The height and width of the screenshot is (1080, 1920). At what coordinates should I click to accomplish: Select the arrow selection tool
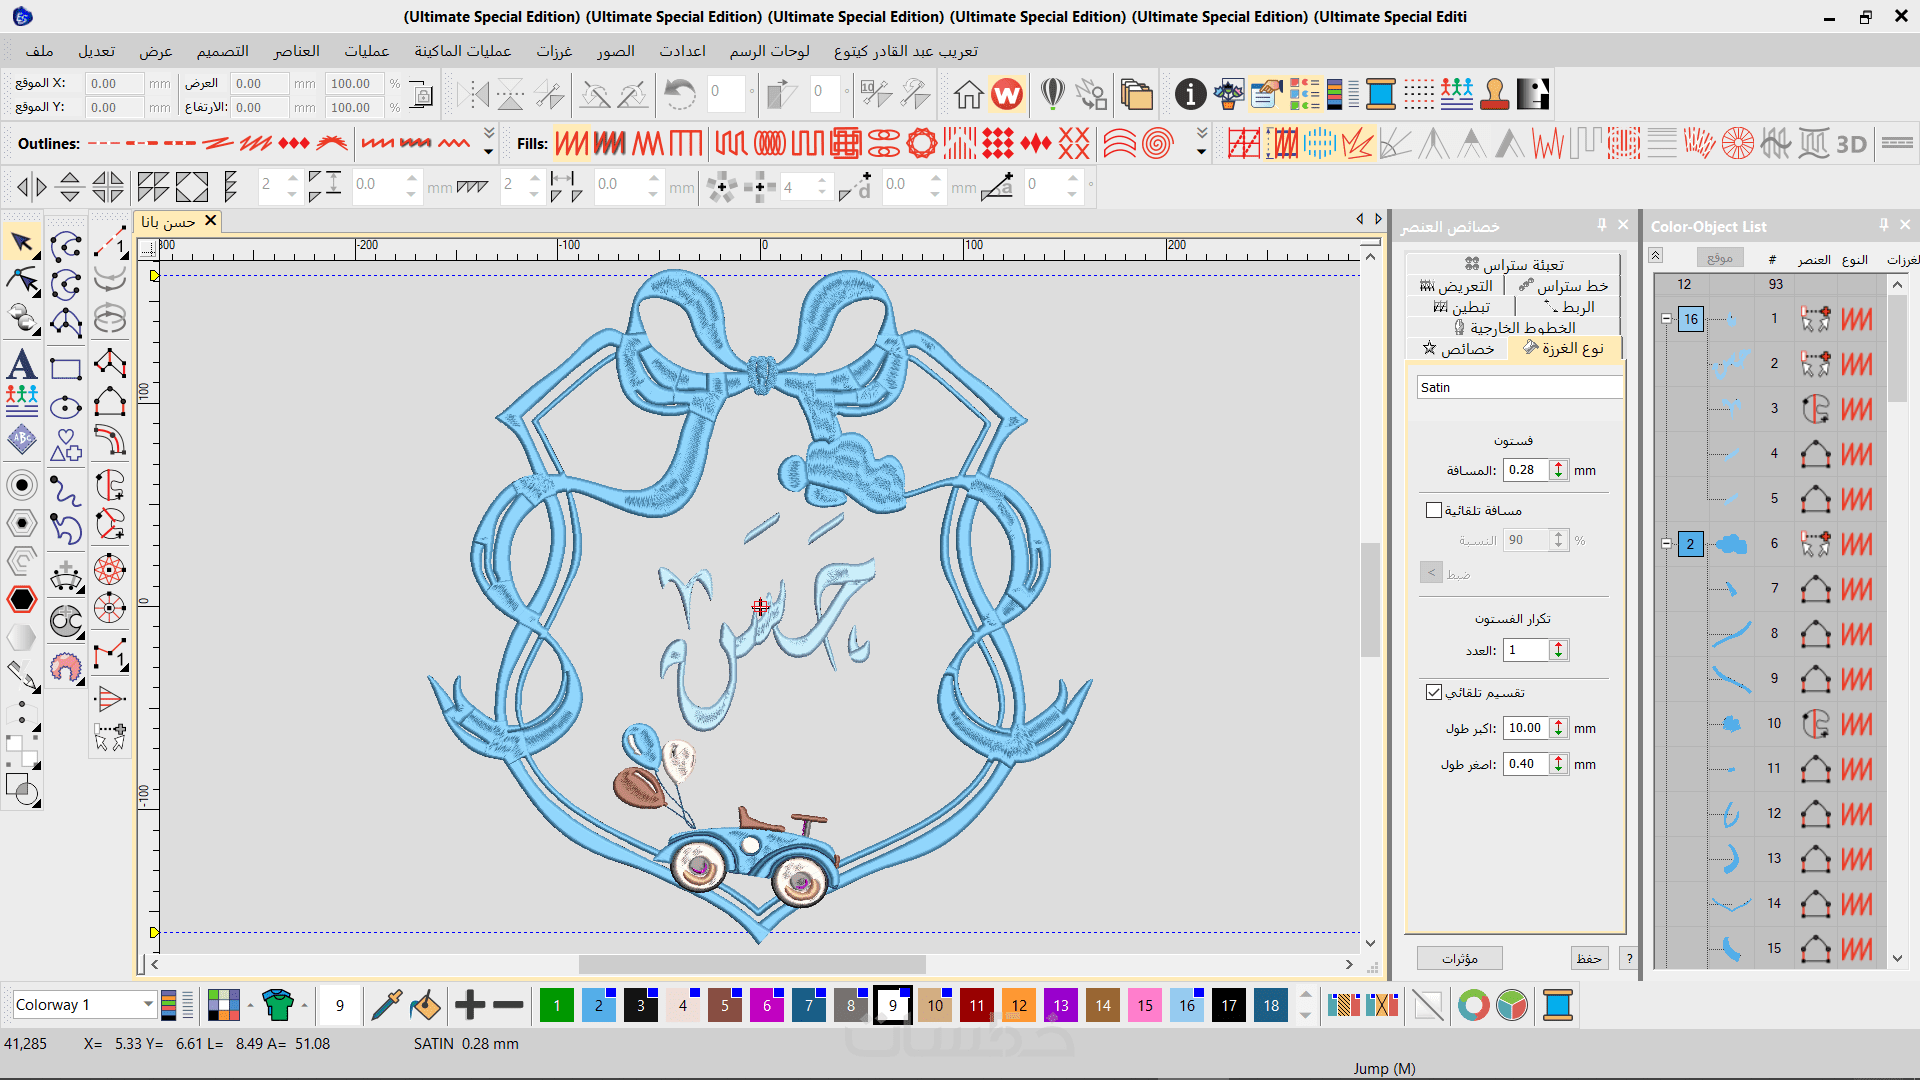22,243
